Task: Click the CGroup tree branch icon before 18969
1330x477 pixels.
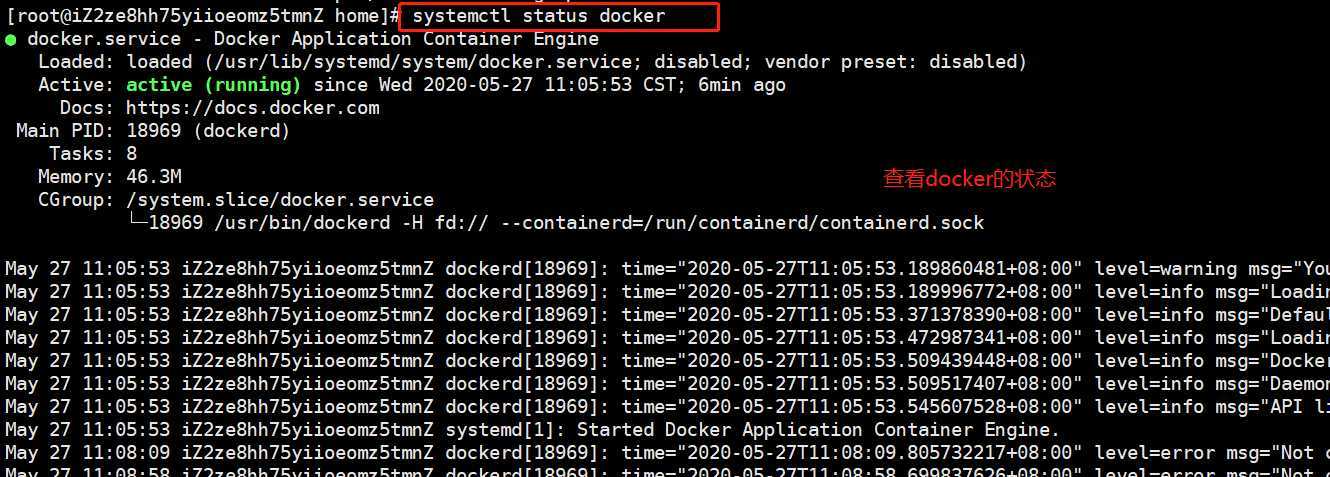Action: 137,222
